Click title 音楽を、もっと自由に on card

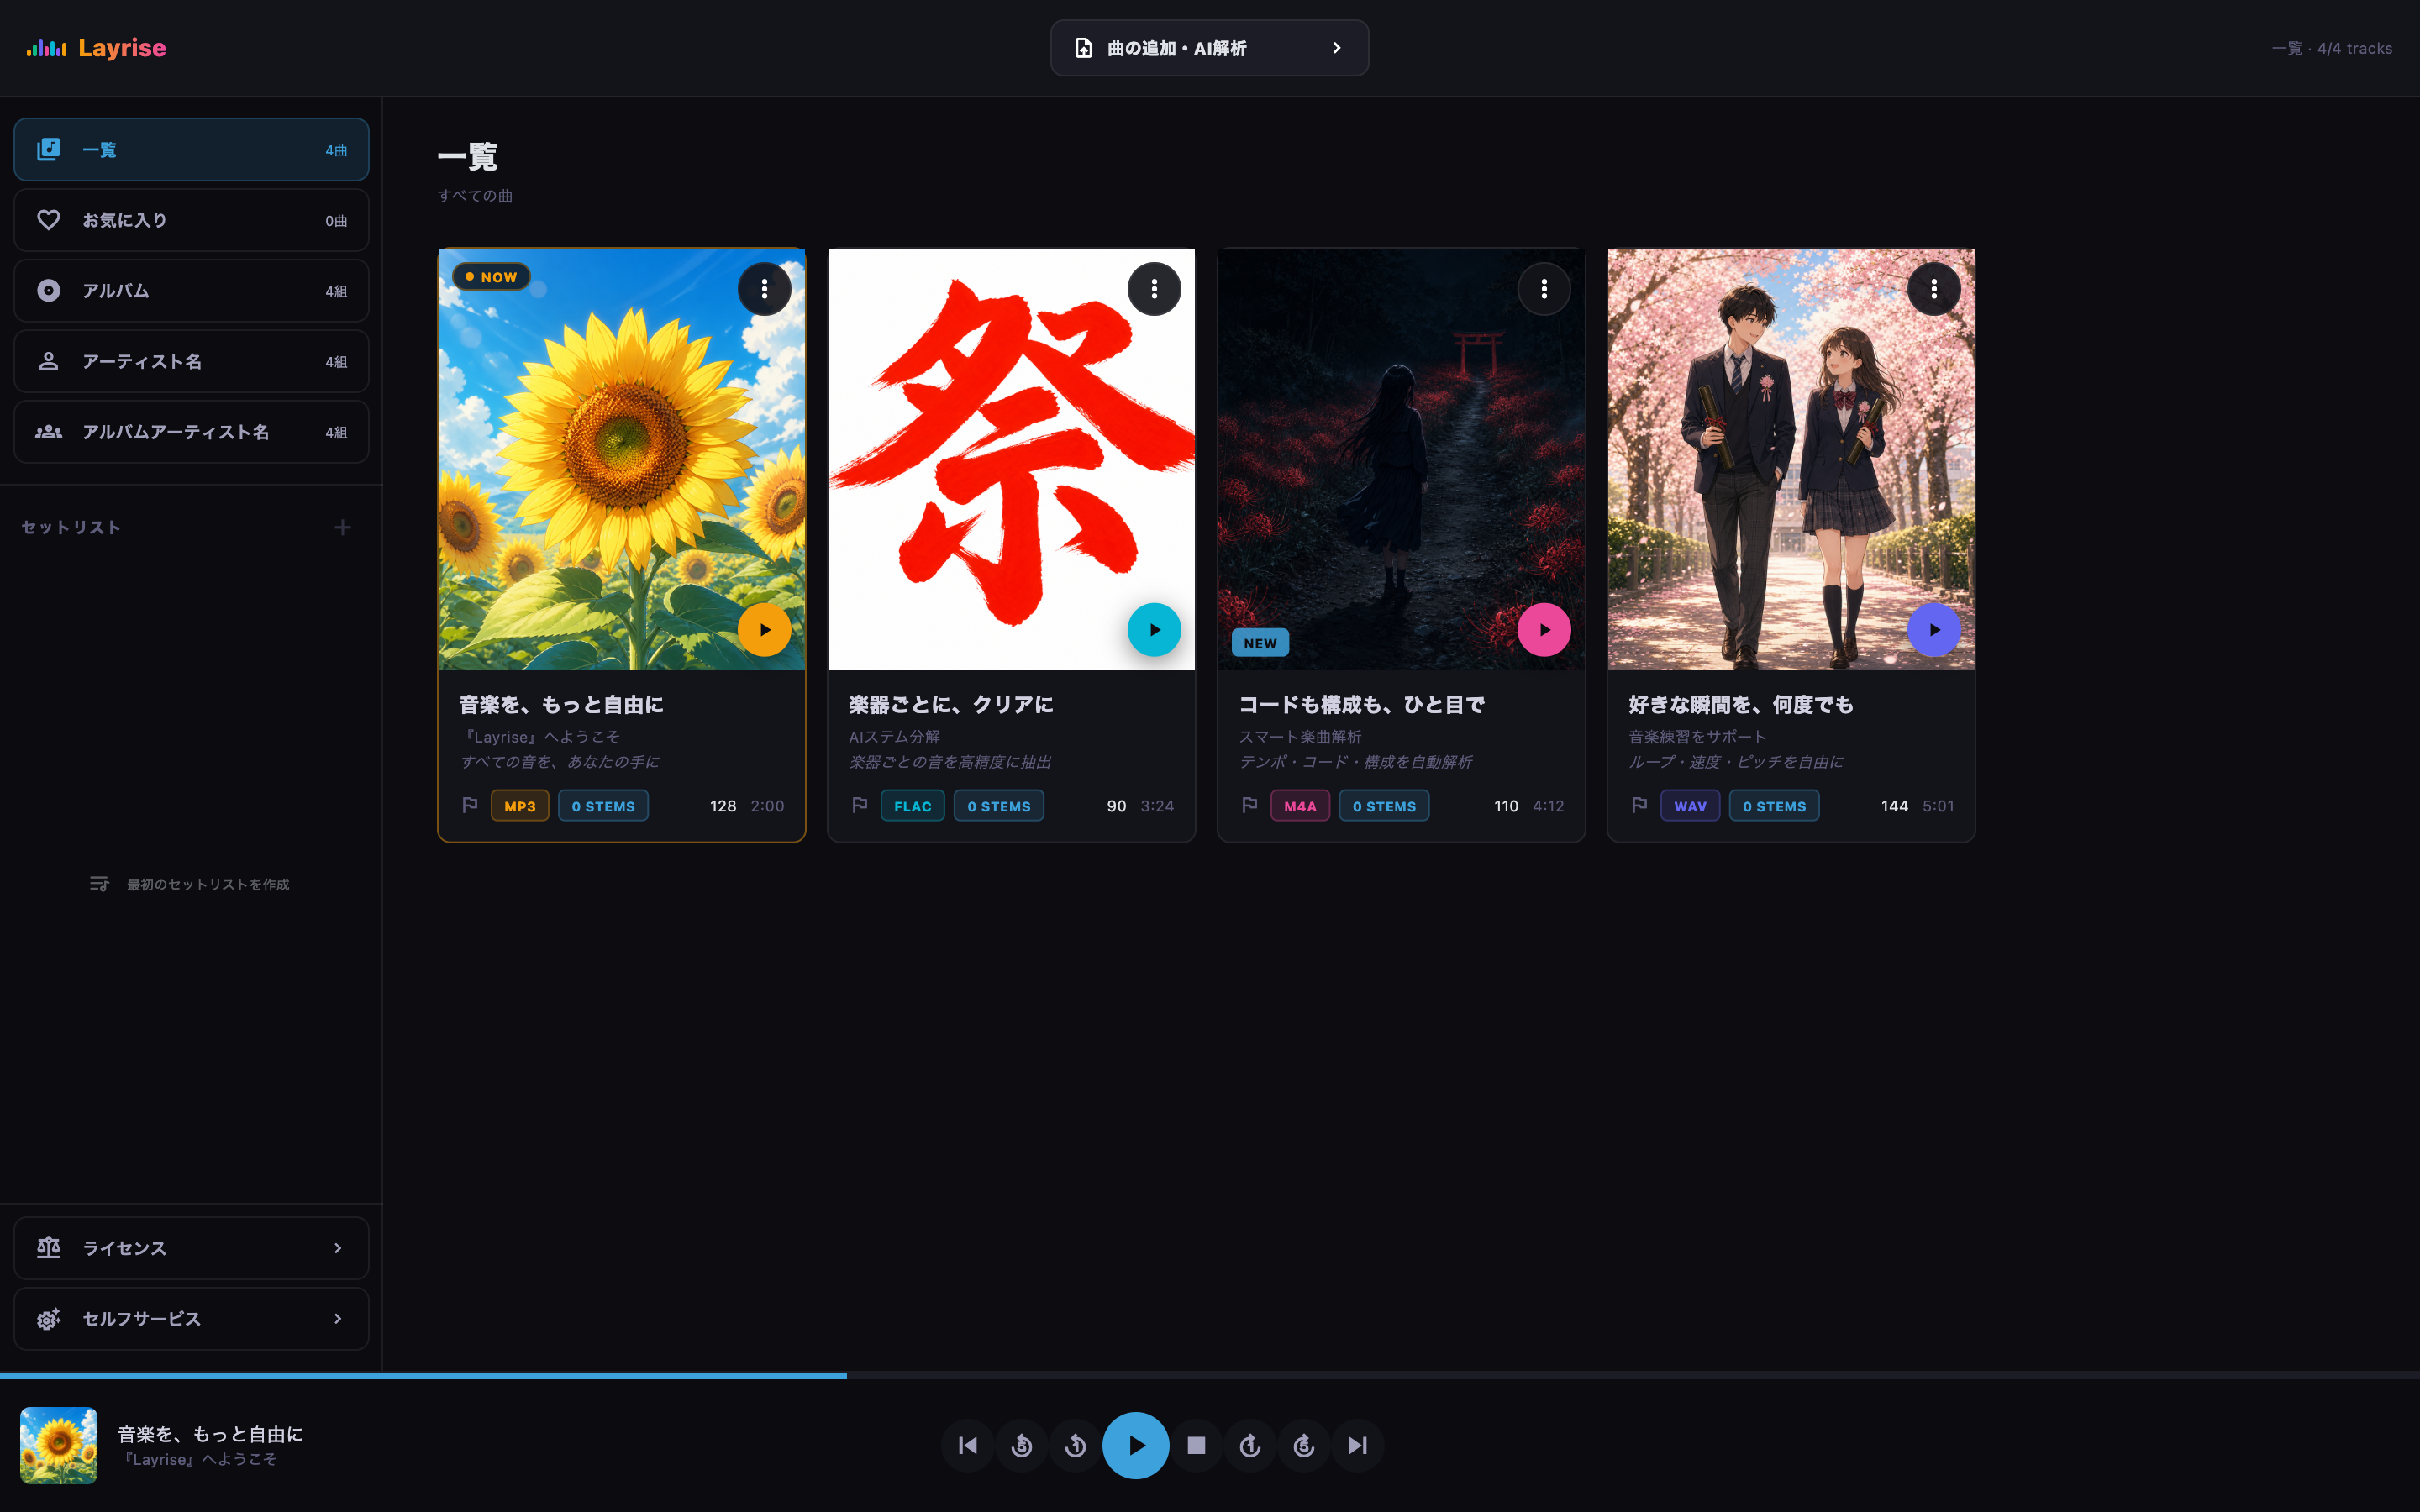[x=561, y=705]
